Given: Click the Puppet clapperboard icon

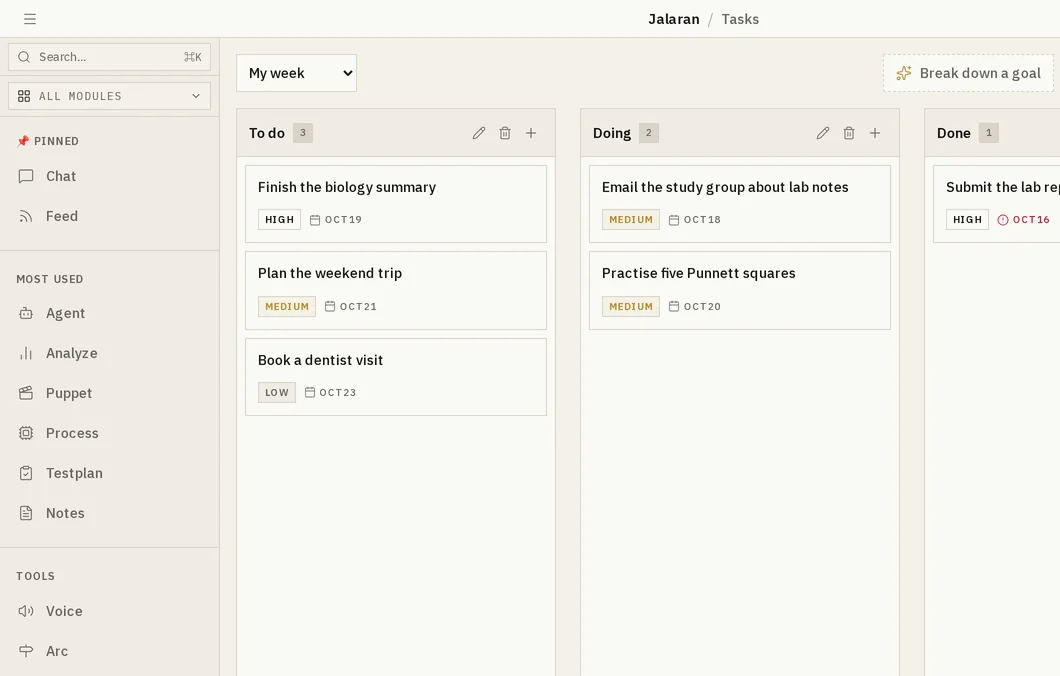Looking at the screenshot, I should (26, 393).
